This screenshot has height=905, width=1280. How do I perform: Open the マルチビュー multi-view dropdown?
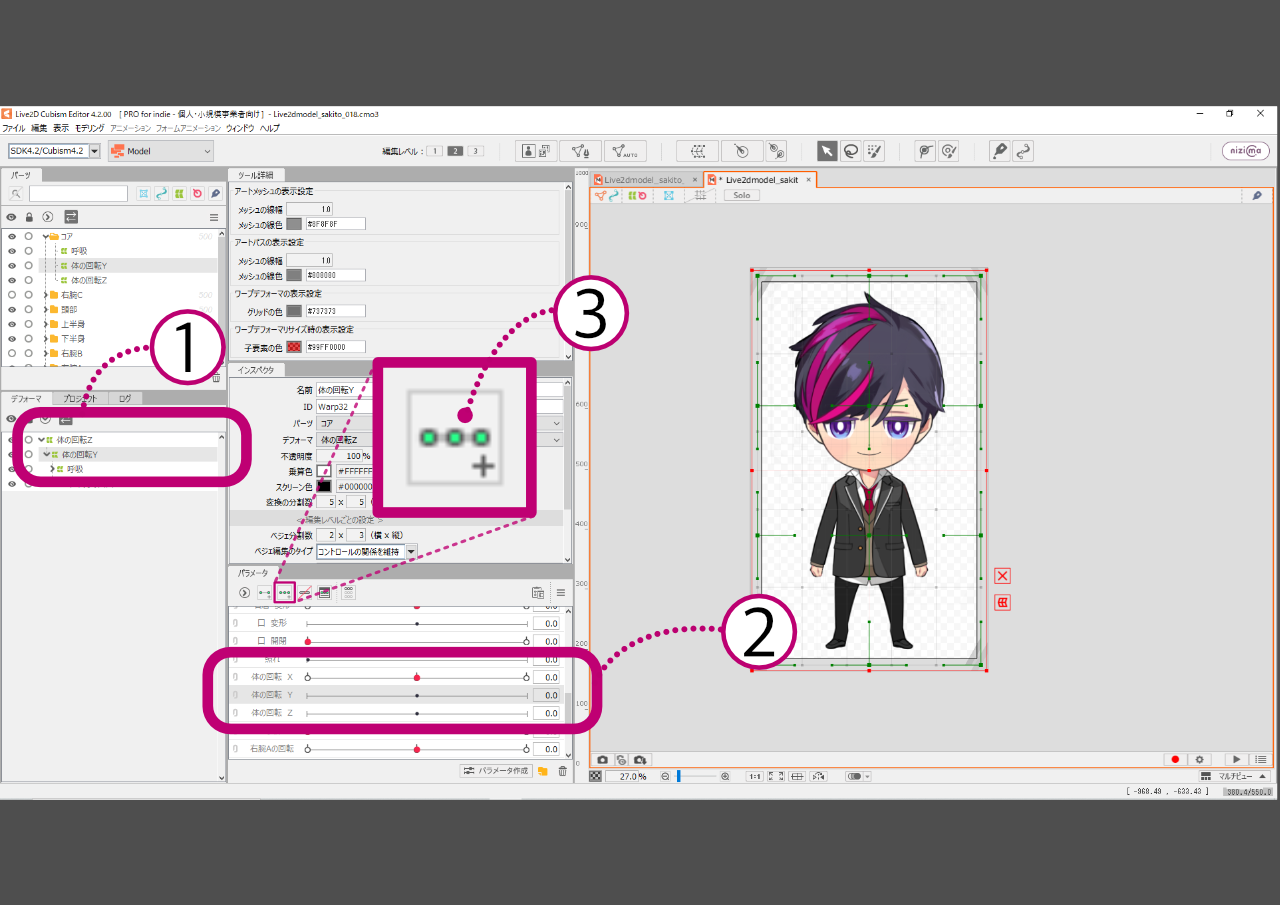click(1237, 777)
